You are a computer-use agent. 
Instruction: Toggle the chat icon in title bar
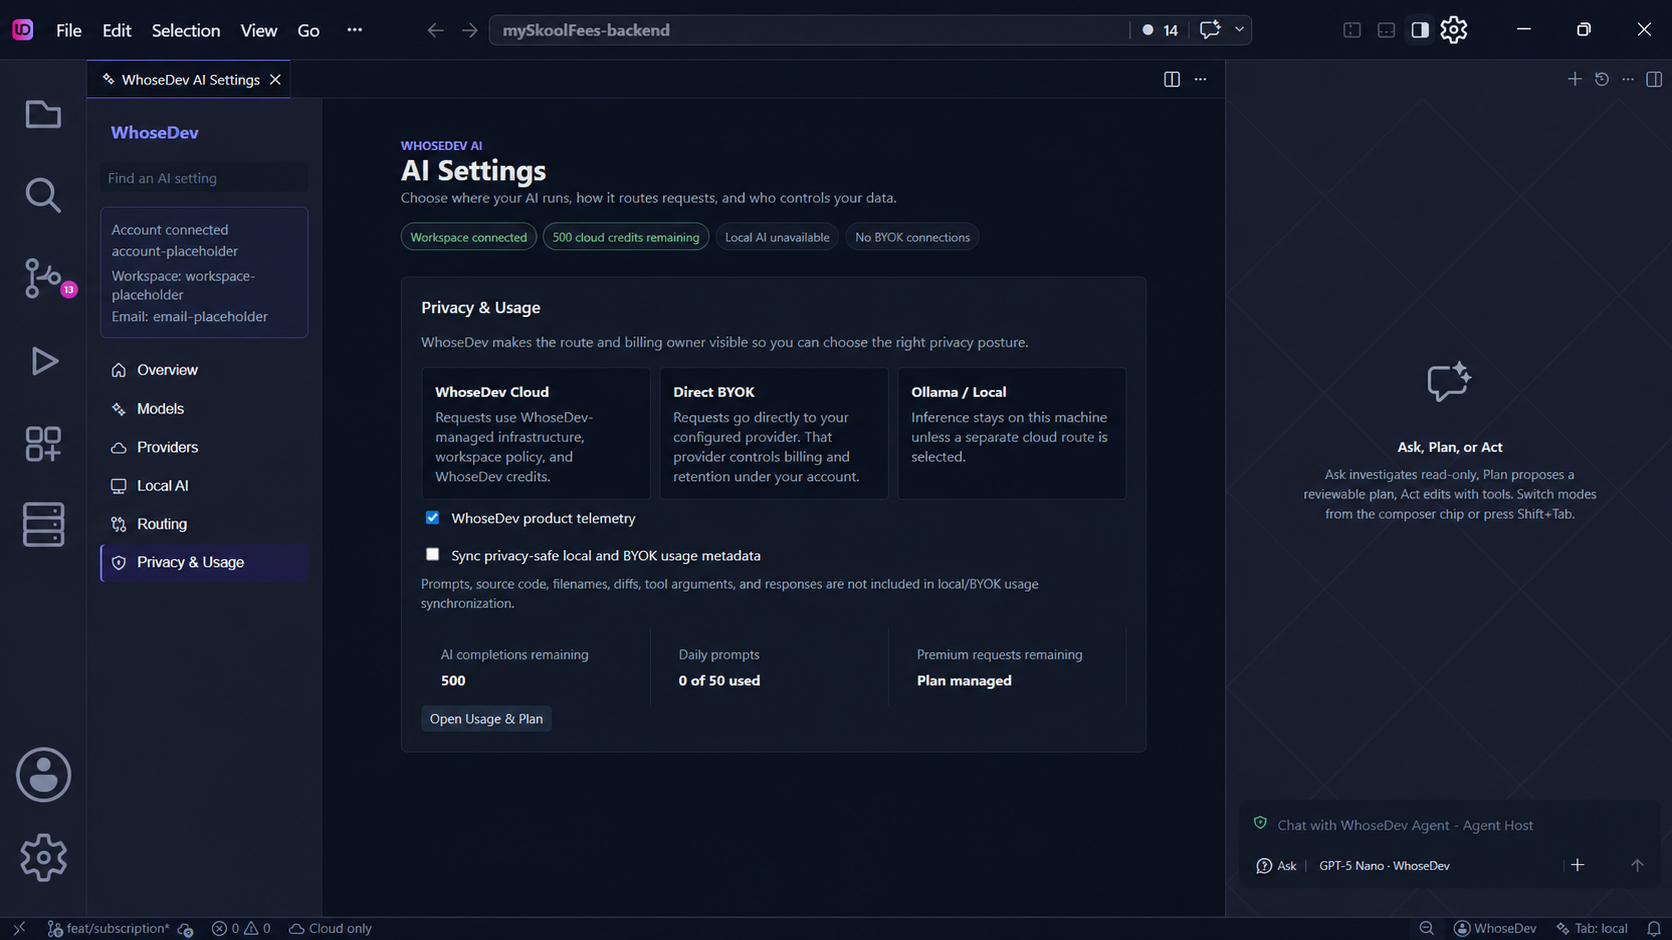[x=1210, y=30]
